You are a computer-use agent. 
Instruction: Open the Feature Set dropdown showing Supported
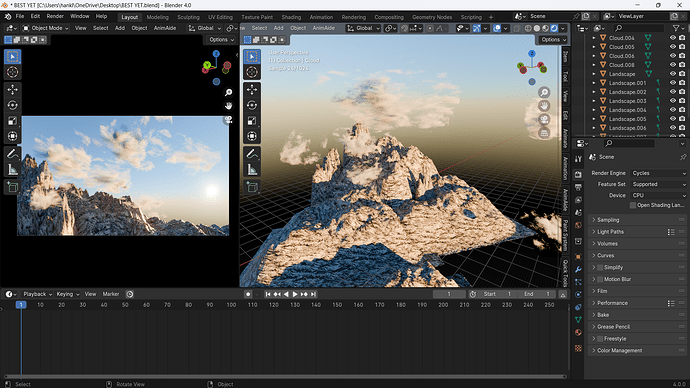tap(659, 184)
